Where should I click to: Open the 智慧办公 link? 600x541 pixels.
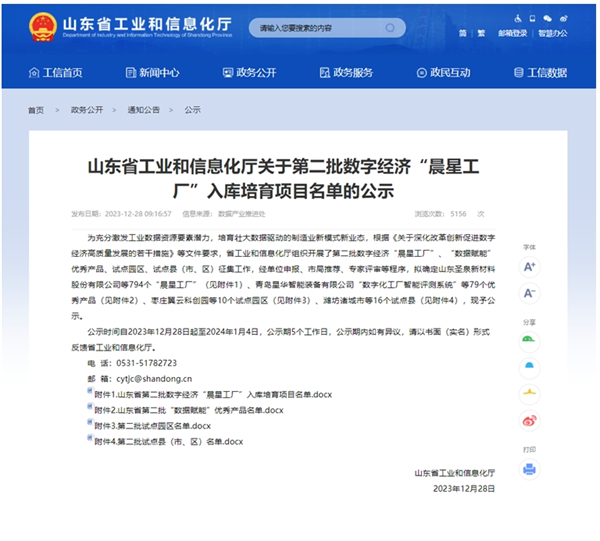coord(552,33)
